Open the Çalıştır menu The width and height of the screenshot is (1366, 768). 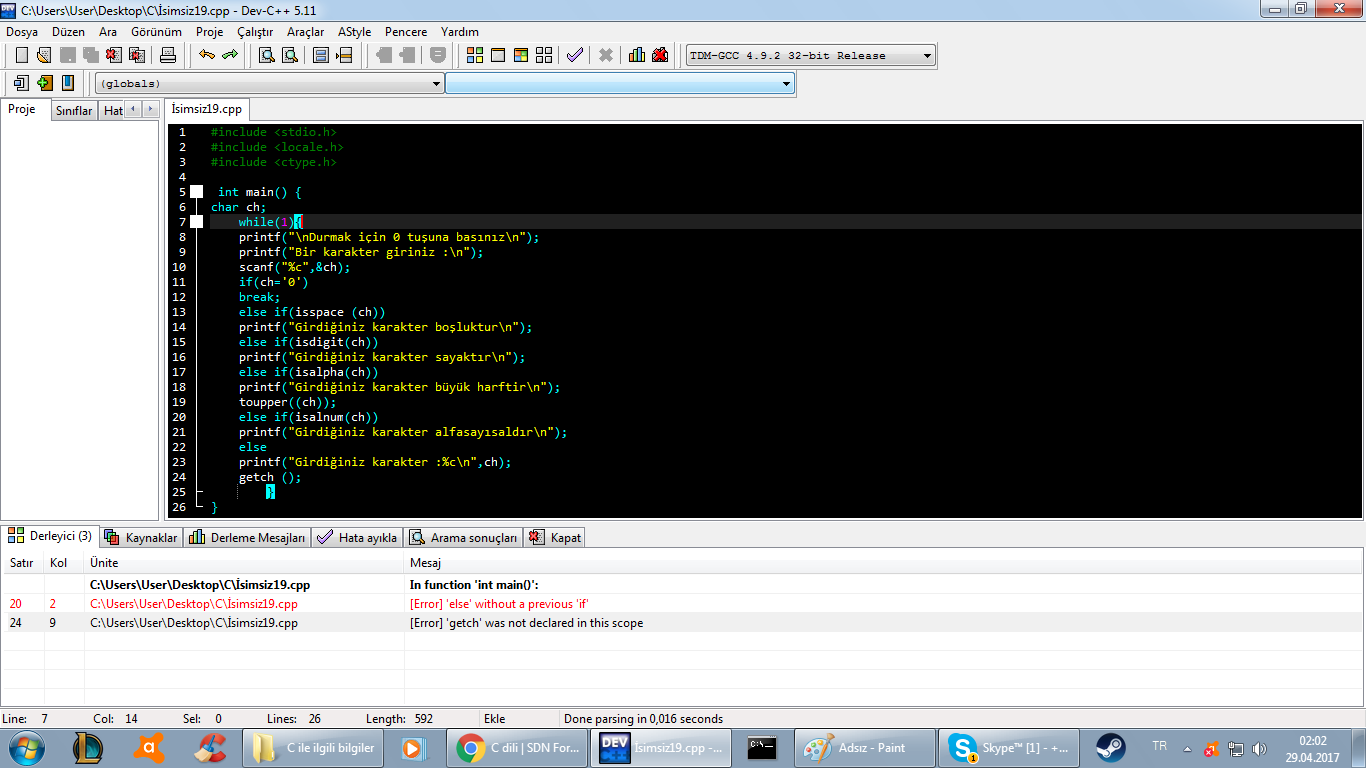click(255, 32)
